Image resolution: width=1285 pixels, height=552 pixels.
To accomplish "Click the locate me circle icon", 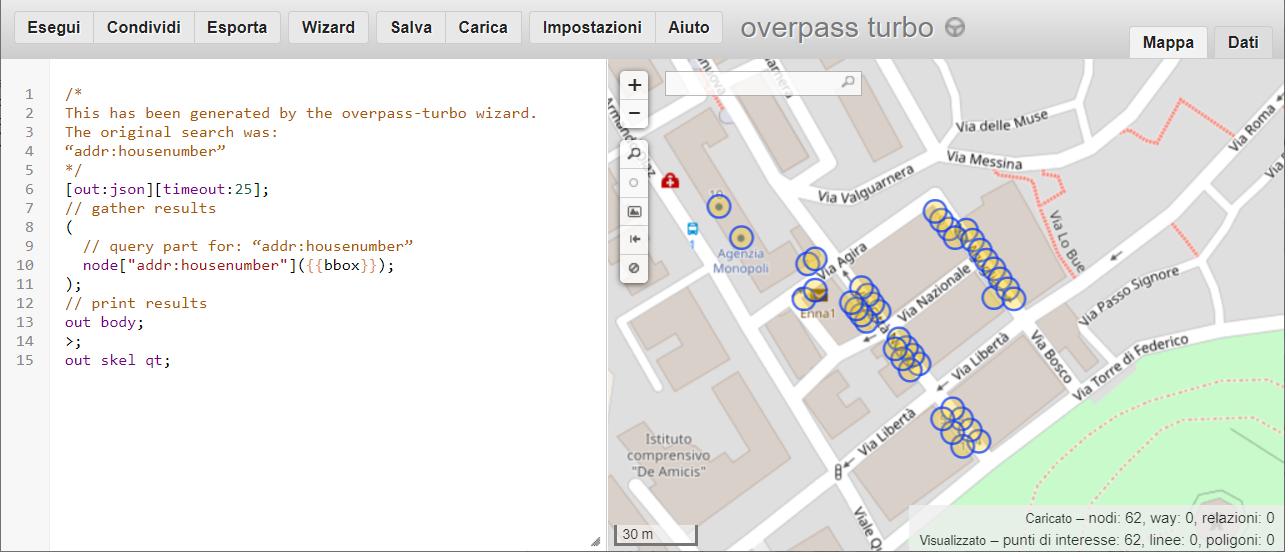I will [x=634, y=183].
